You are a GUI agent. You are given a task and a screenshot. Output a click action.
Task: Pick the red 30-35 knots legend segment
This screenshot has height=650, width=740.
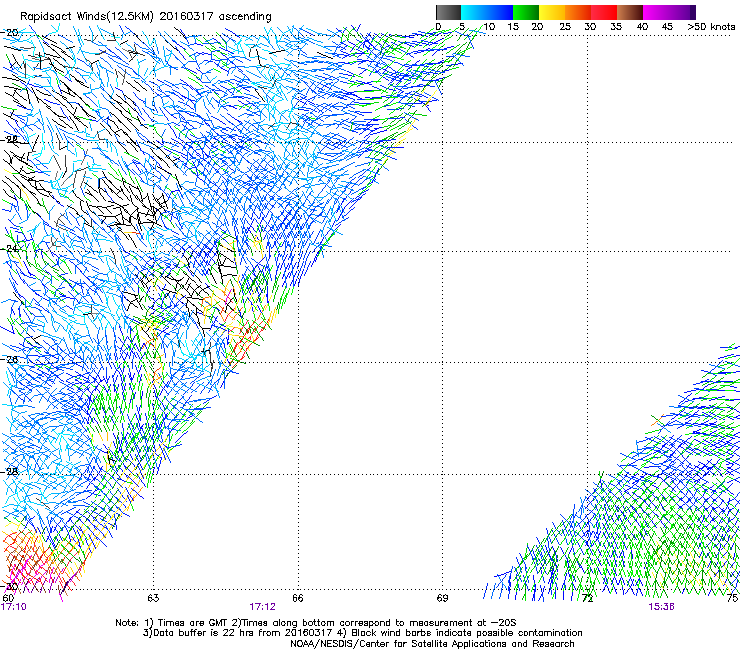tap(604, 12)
